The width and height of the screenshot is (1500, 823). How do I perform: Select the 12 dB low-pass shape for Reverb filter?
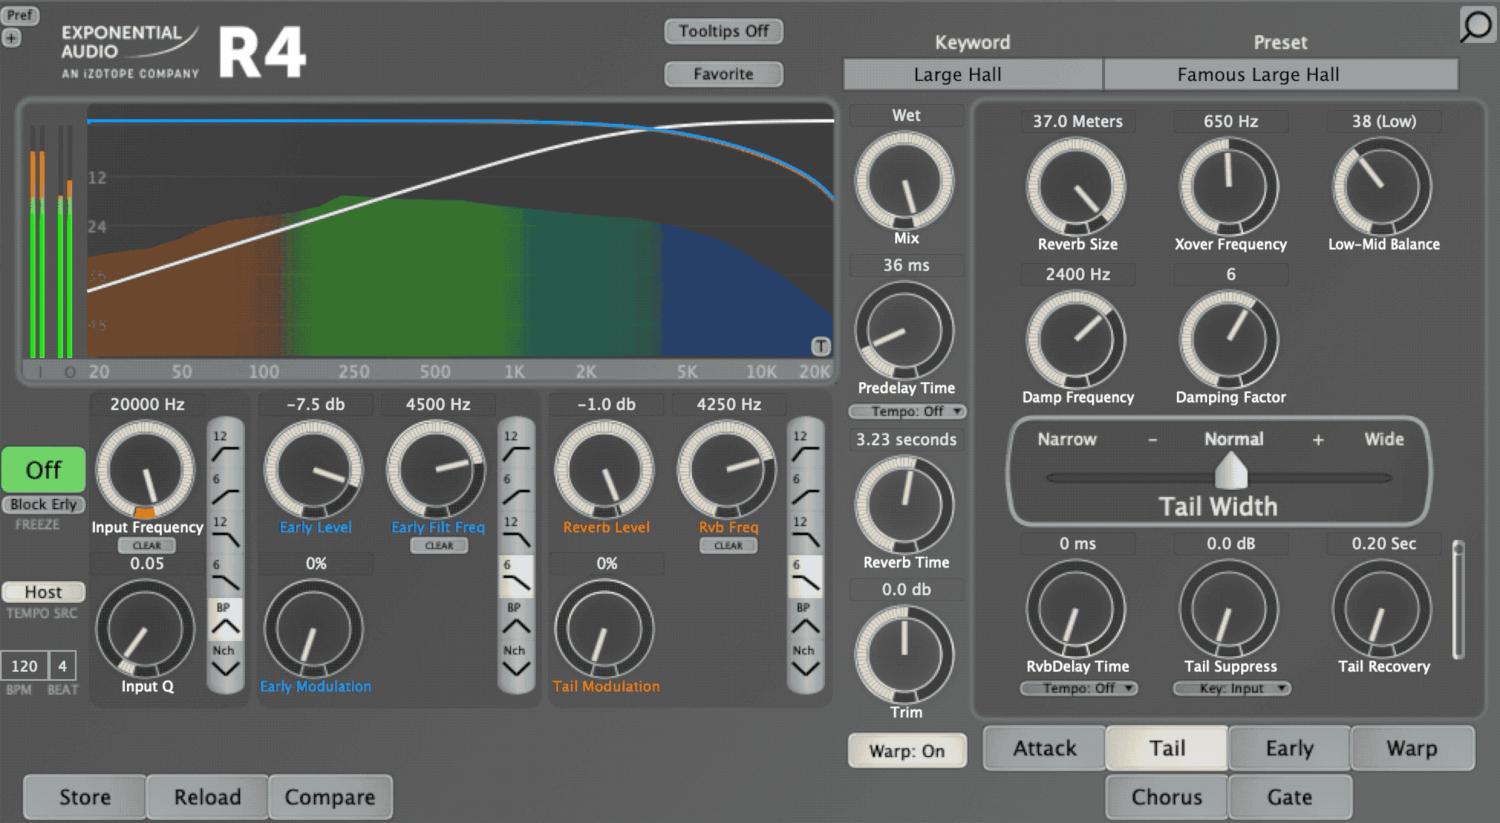(805, 533)
